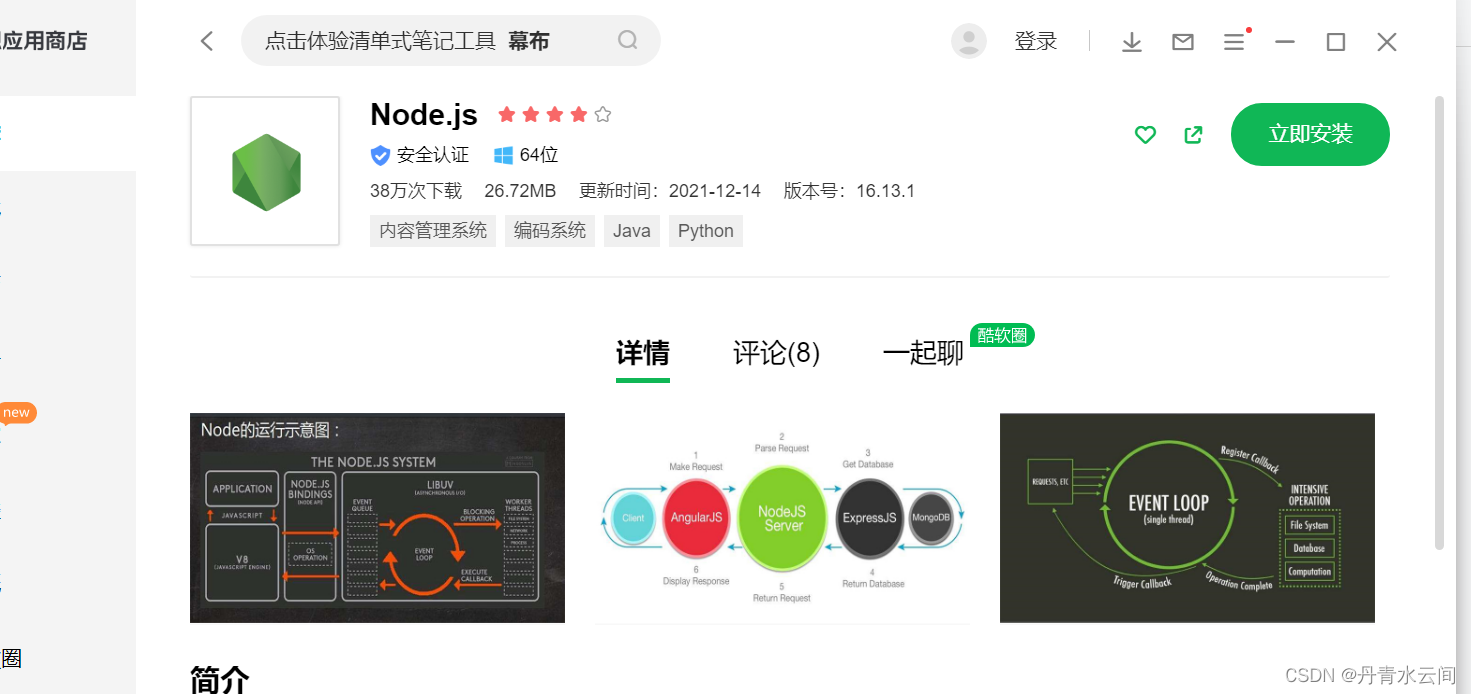Switch to the 详情 tab
Screen dimensions: 1471x694
(x=643, y=353)
